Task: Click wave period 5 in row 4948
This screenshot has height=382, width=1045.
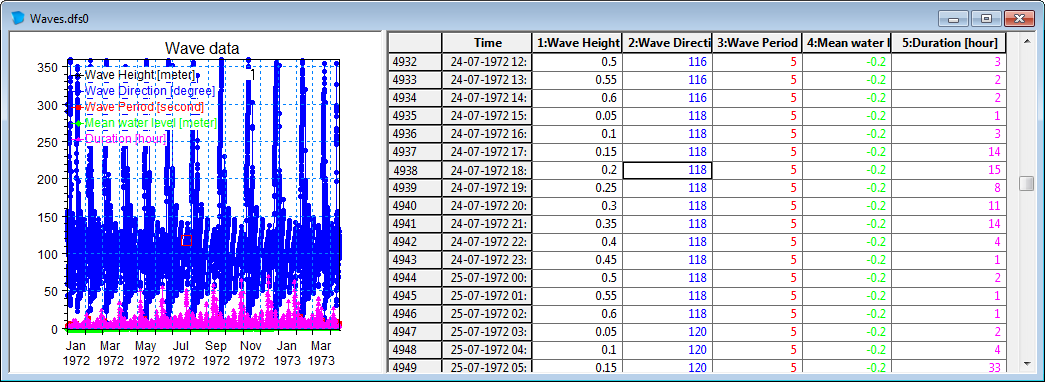Action: [x=757, y=349]
